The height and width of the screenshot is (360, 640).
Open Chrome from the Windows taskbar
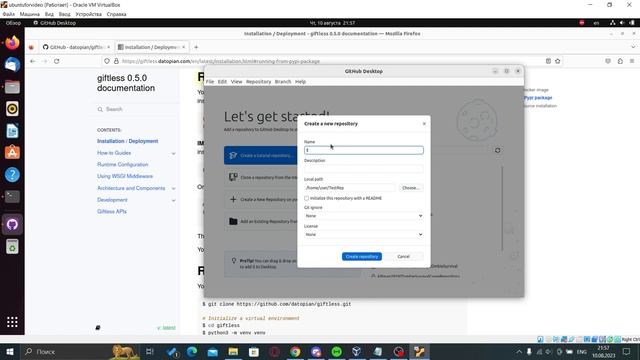(x=295, y=351)
